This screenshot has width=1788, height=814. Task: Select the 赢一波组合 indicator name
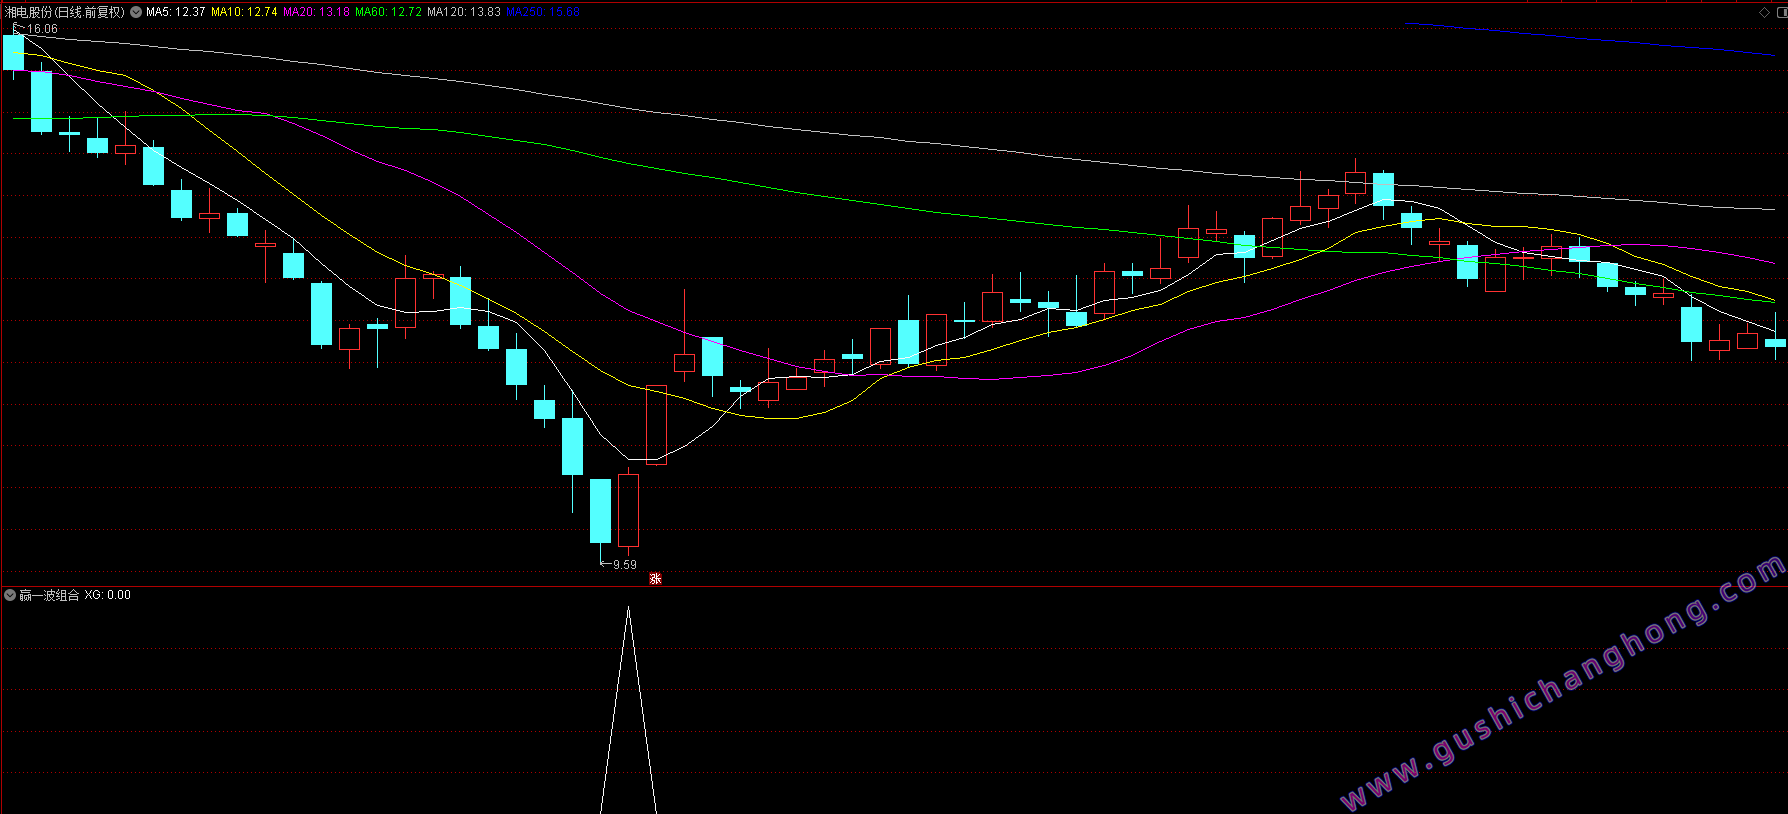(x=49, y=595)
